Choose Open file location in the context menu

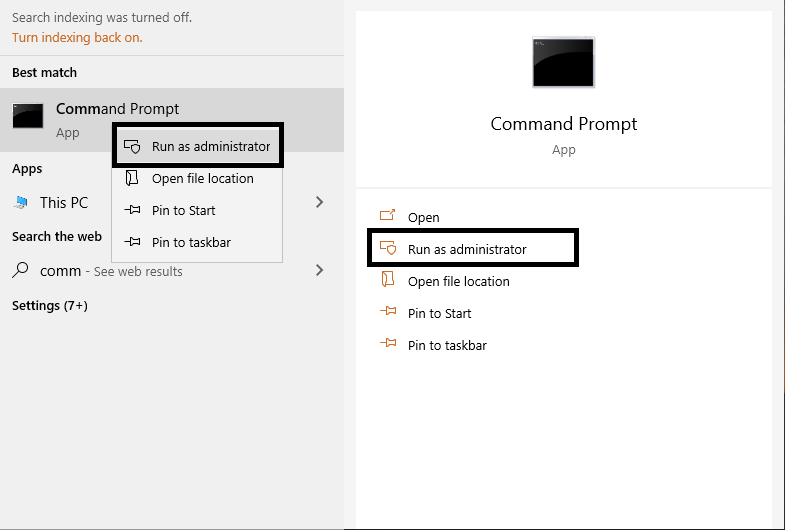coord(202,179)
